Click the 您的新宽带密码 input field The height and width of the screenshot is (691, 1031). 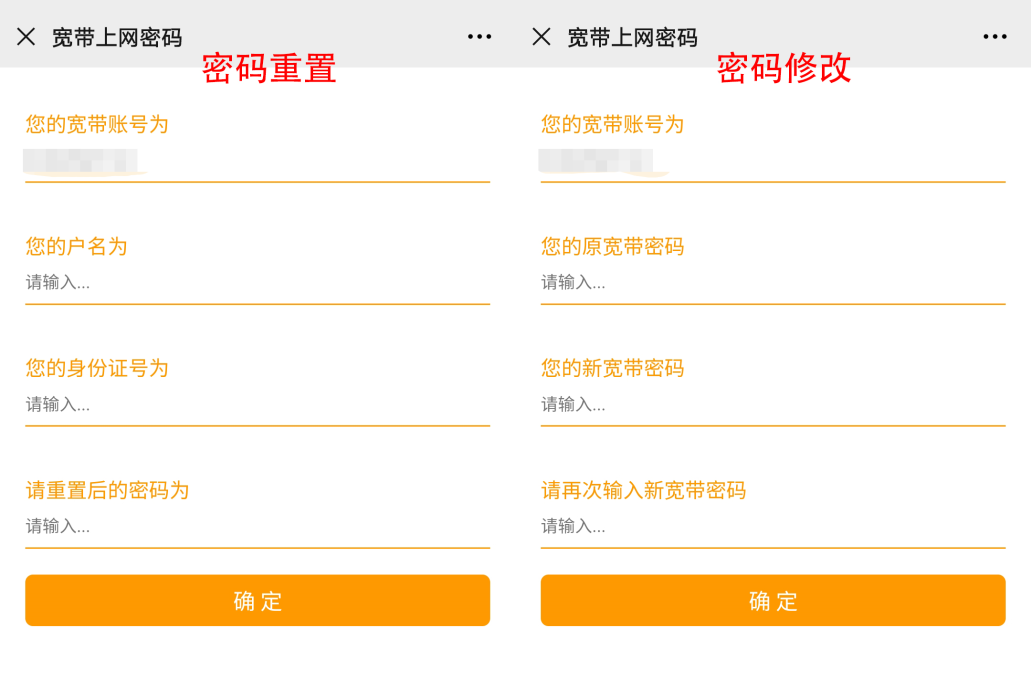(x=772, y=404)
